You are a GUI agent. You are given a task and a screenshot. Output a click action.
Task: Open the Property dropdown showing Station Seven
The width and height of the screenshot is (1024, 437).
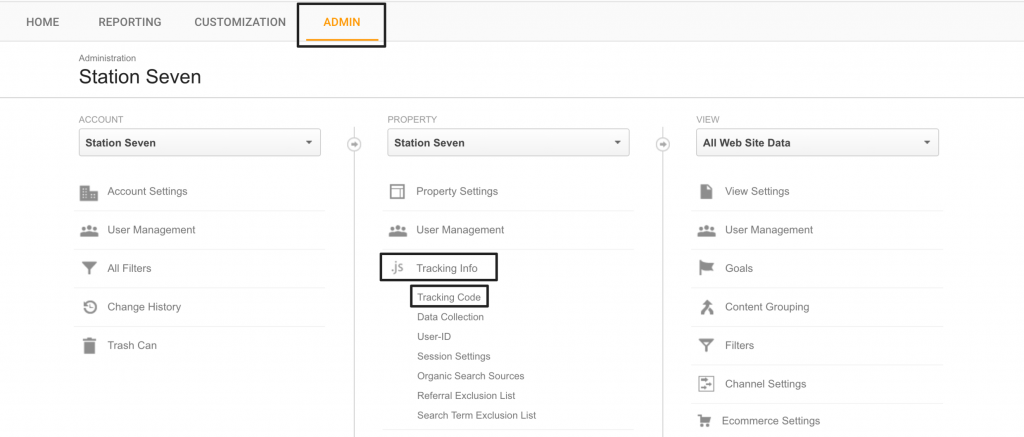(508, 142)
